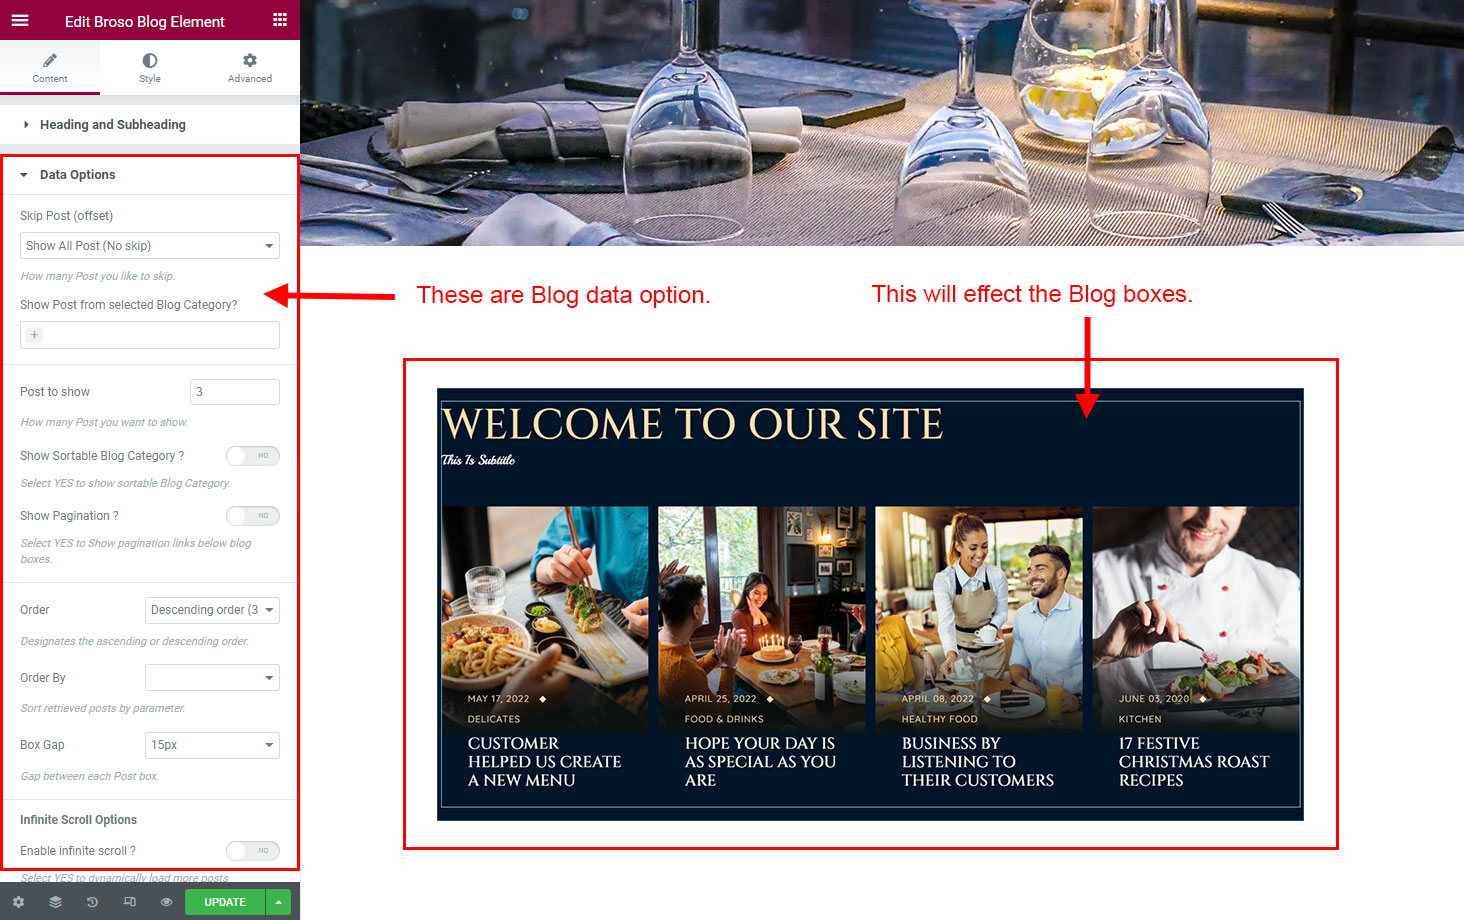Image resolution: width=1464 pixels, height=920 pixels.
Task: Add a blog category with plus icon
Action: 34,335
